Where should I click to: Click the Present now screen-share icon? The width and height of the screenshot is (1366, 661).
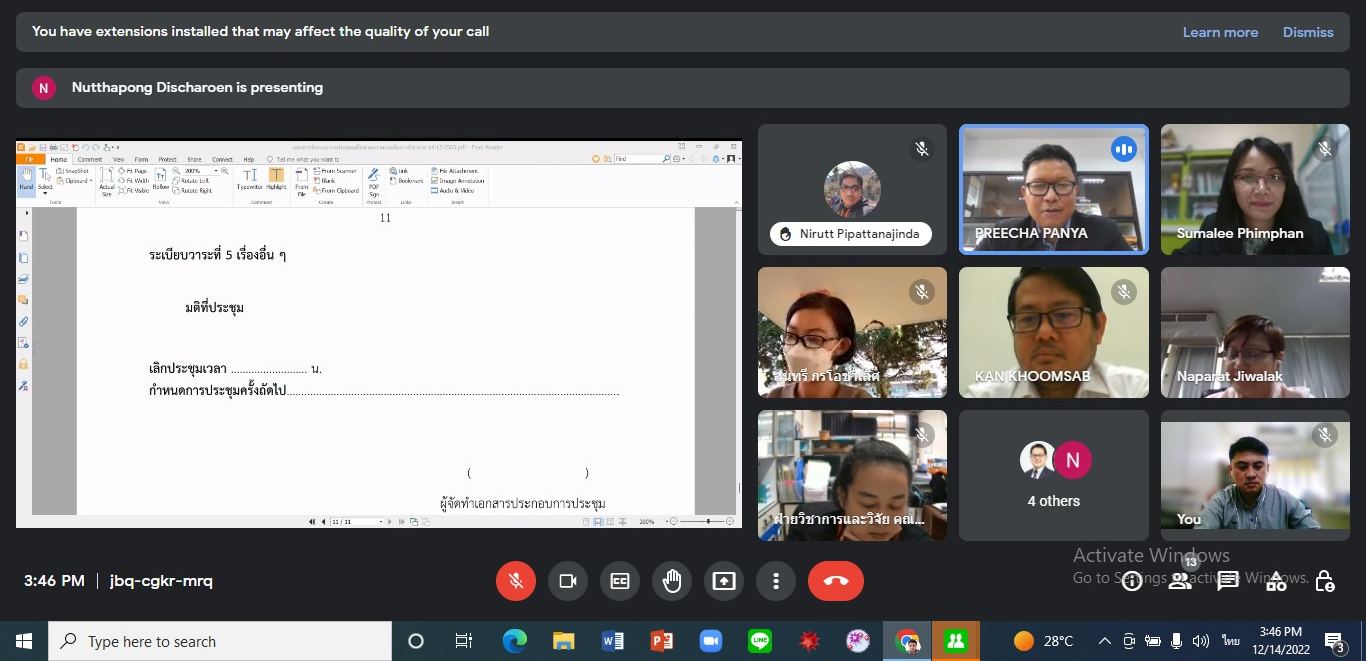pos(724,581)
